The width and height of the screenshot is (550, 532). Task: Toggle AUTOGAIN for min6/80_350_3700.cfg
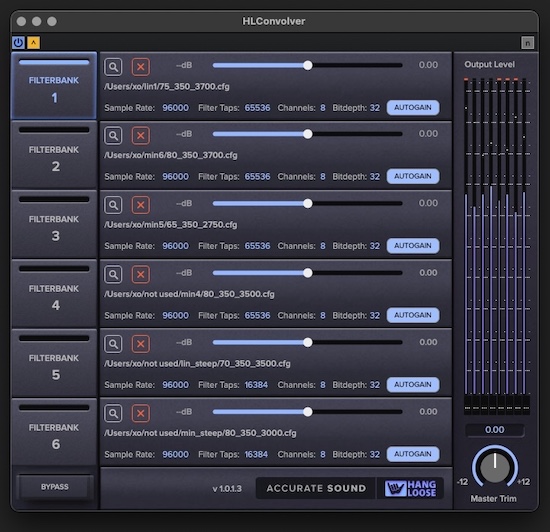413,176
